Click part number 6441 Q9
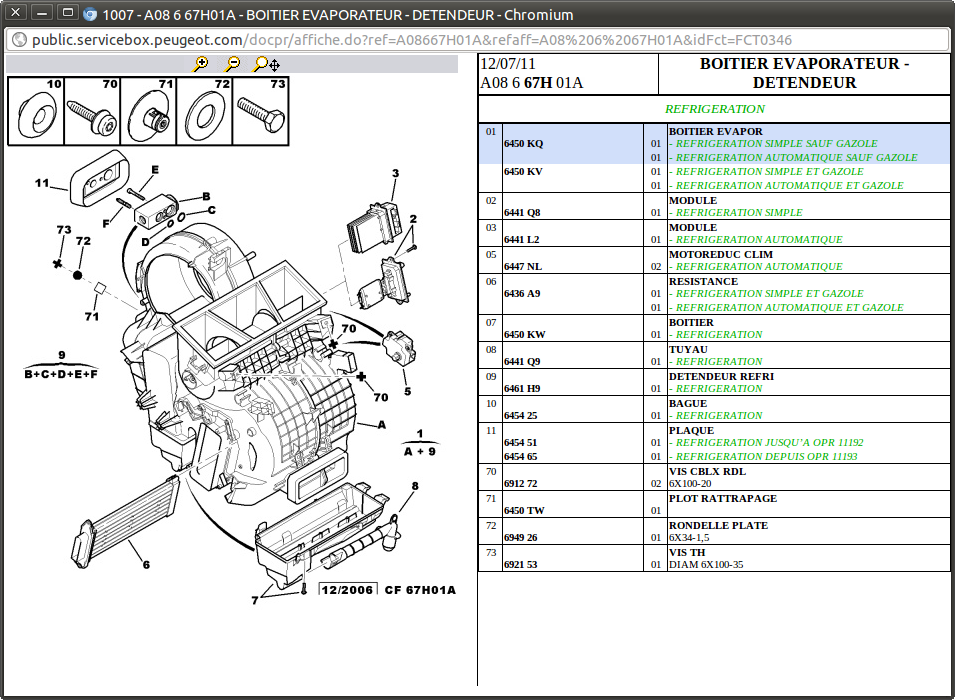 522,361
